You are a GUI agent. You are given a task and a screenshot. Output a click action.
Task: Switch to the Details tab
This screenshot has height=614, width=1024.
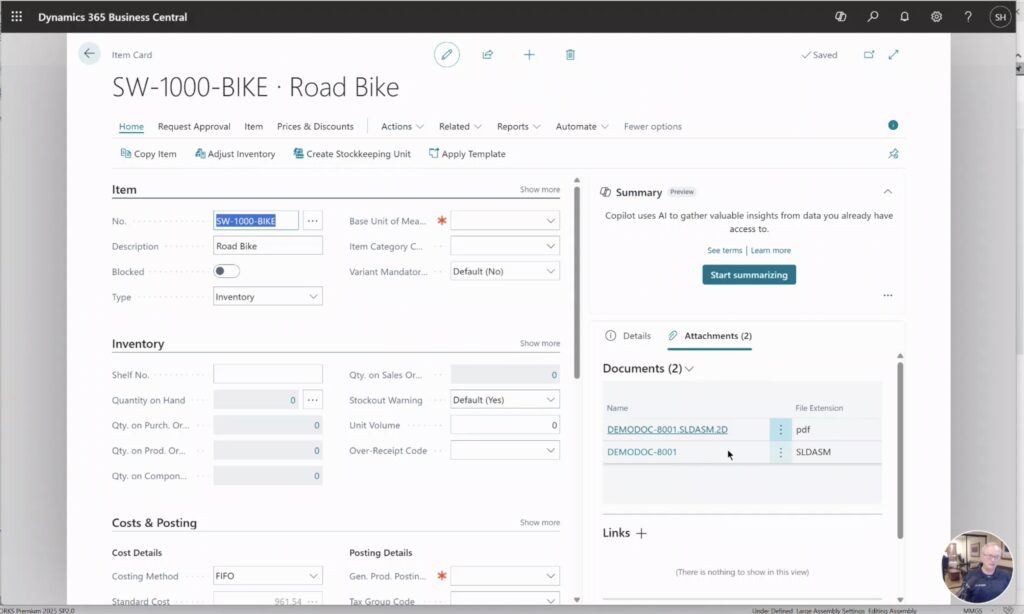tap(628, 336)
